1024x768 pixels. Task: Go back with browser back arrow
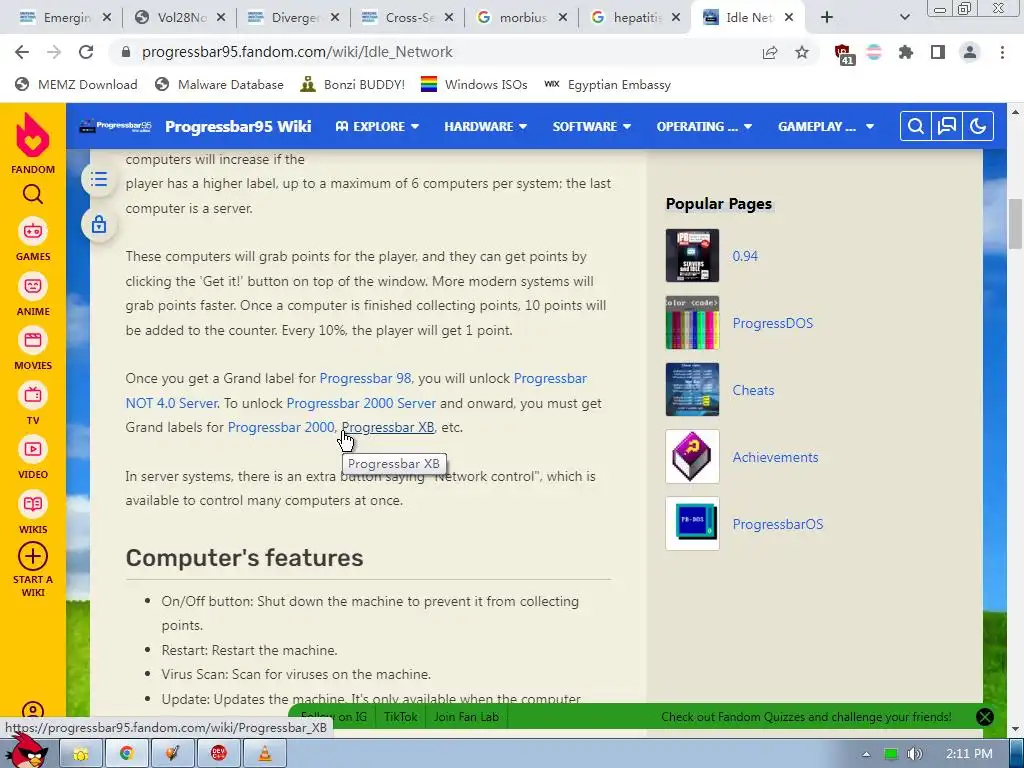(22, 52)
